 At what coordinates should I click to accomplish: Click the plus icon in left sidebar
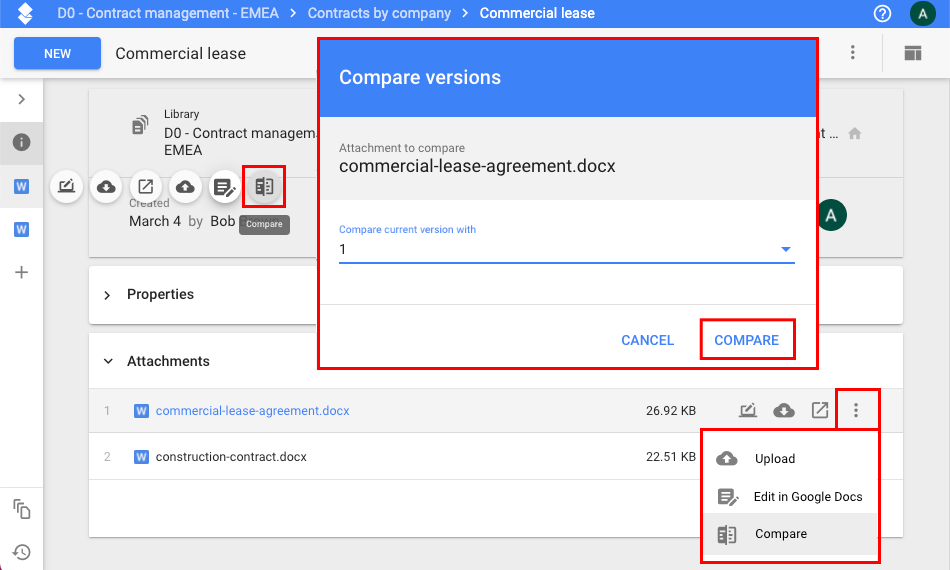click(x=21, y=273)
